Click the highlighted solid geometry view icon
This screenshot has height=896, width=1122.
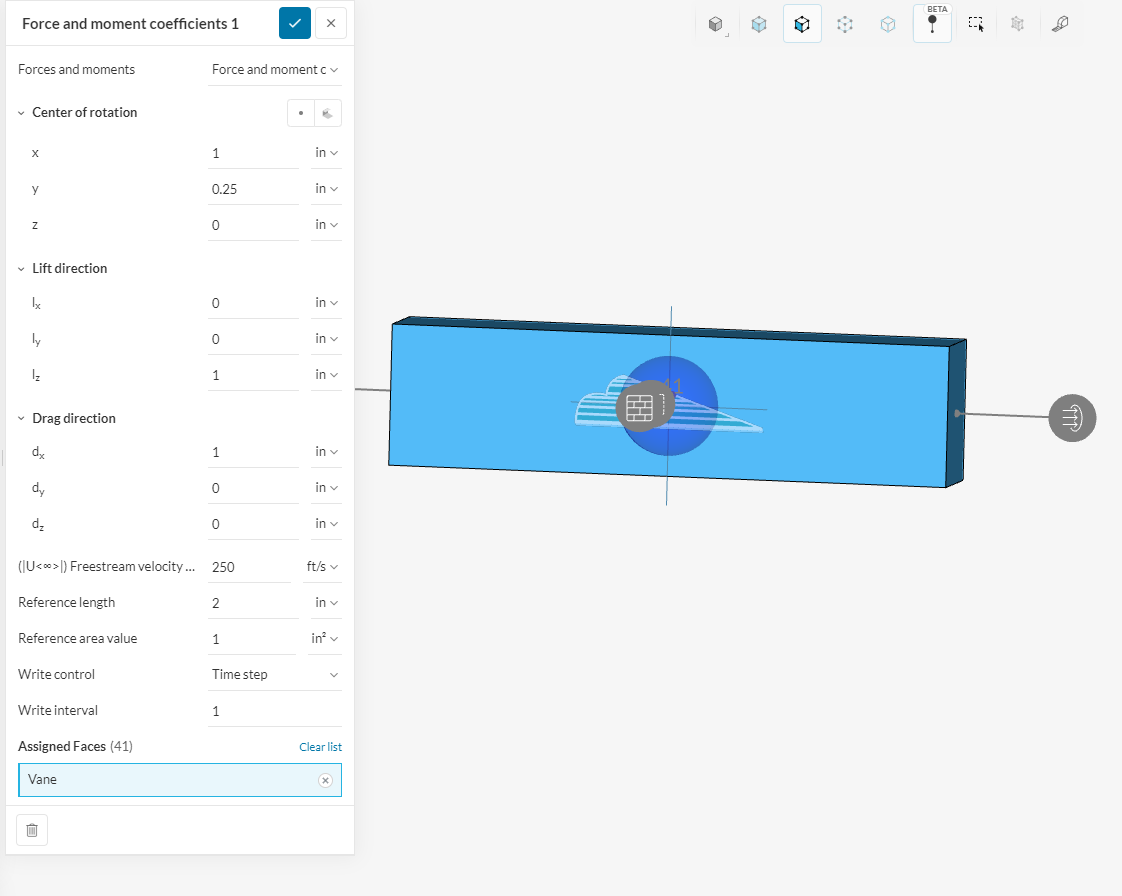(x=801, y=23)
